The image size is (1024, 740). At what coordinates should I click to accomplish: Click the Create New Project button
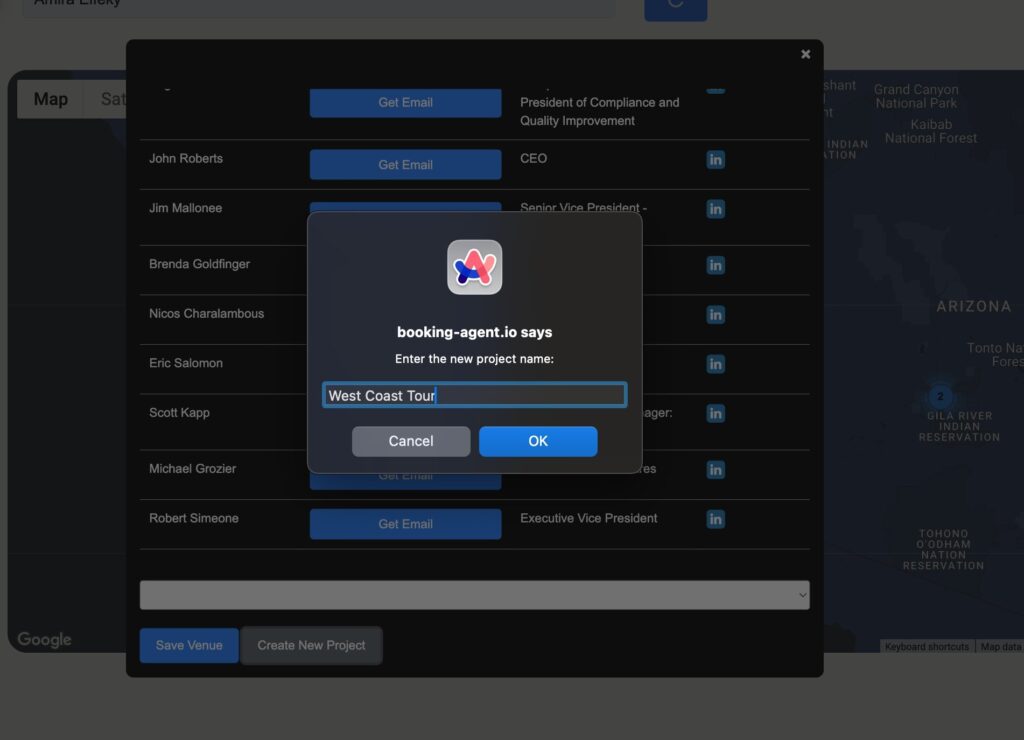(311, 645)
